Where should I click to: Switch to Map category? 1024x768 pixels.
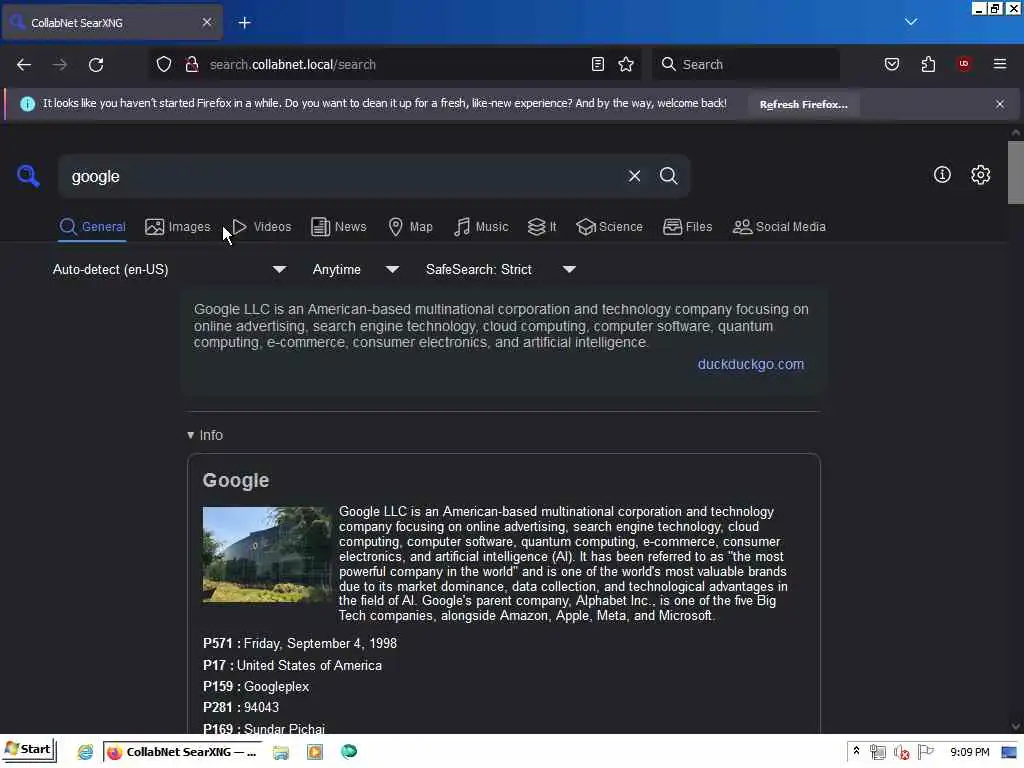(x=410, y=227)
